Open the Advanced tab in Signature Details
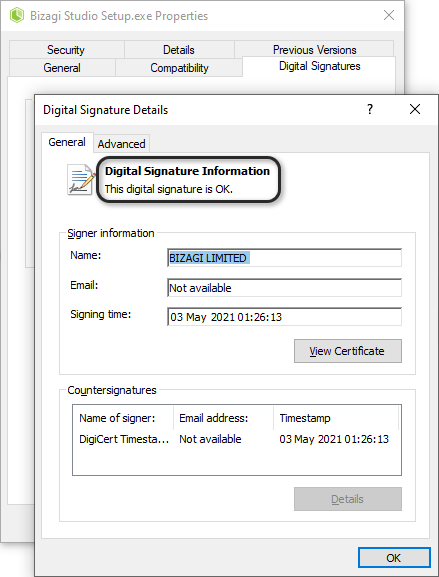This screenshot has height=577, width=439. point(121,144)
